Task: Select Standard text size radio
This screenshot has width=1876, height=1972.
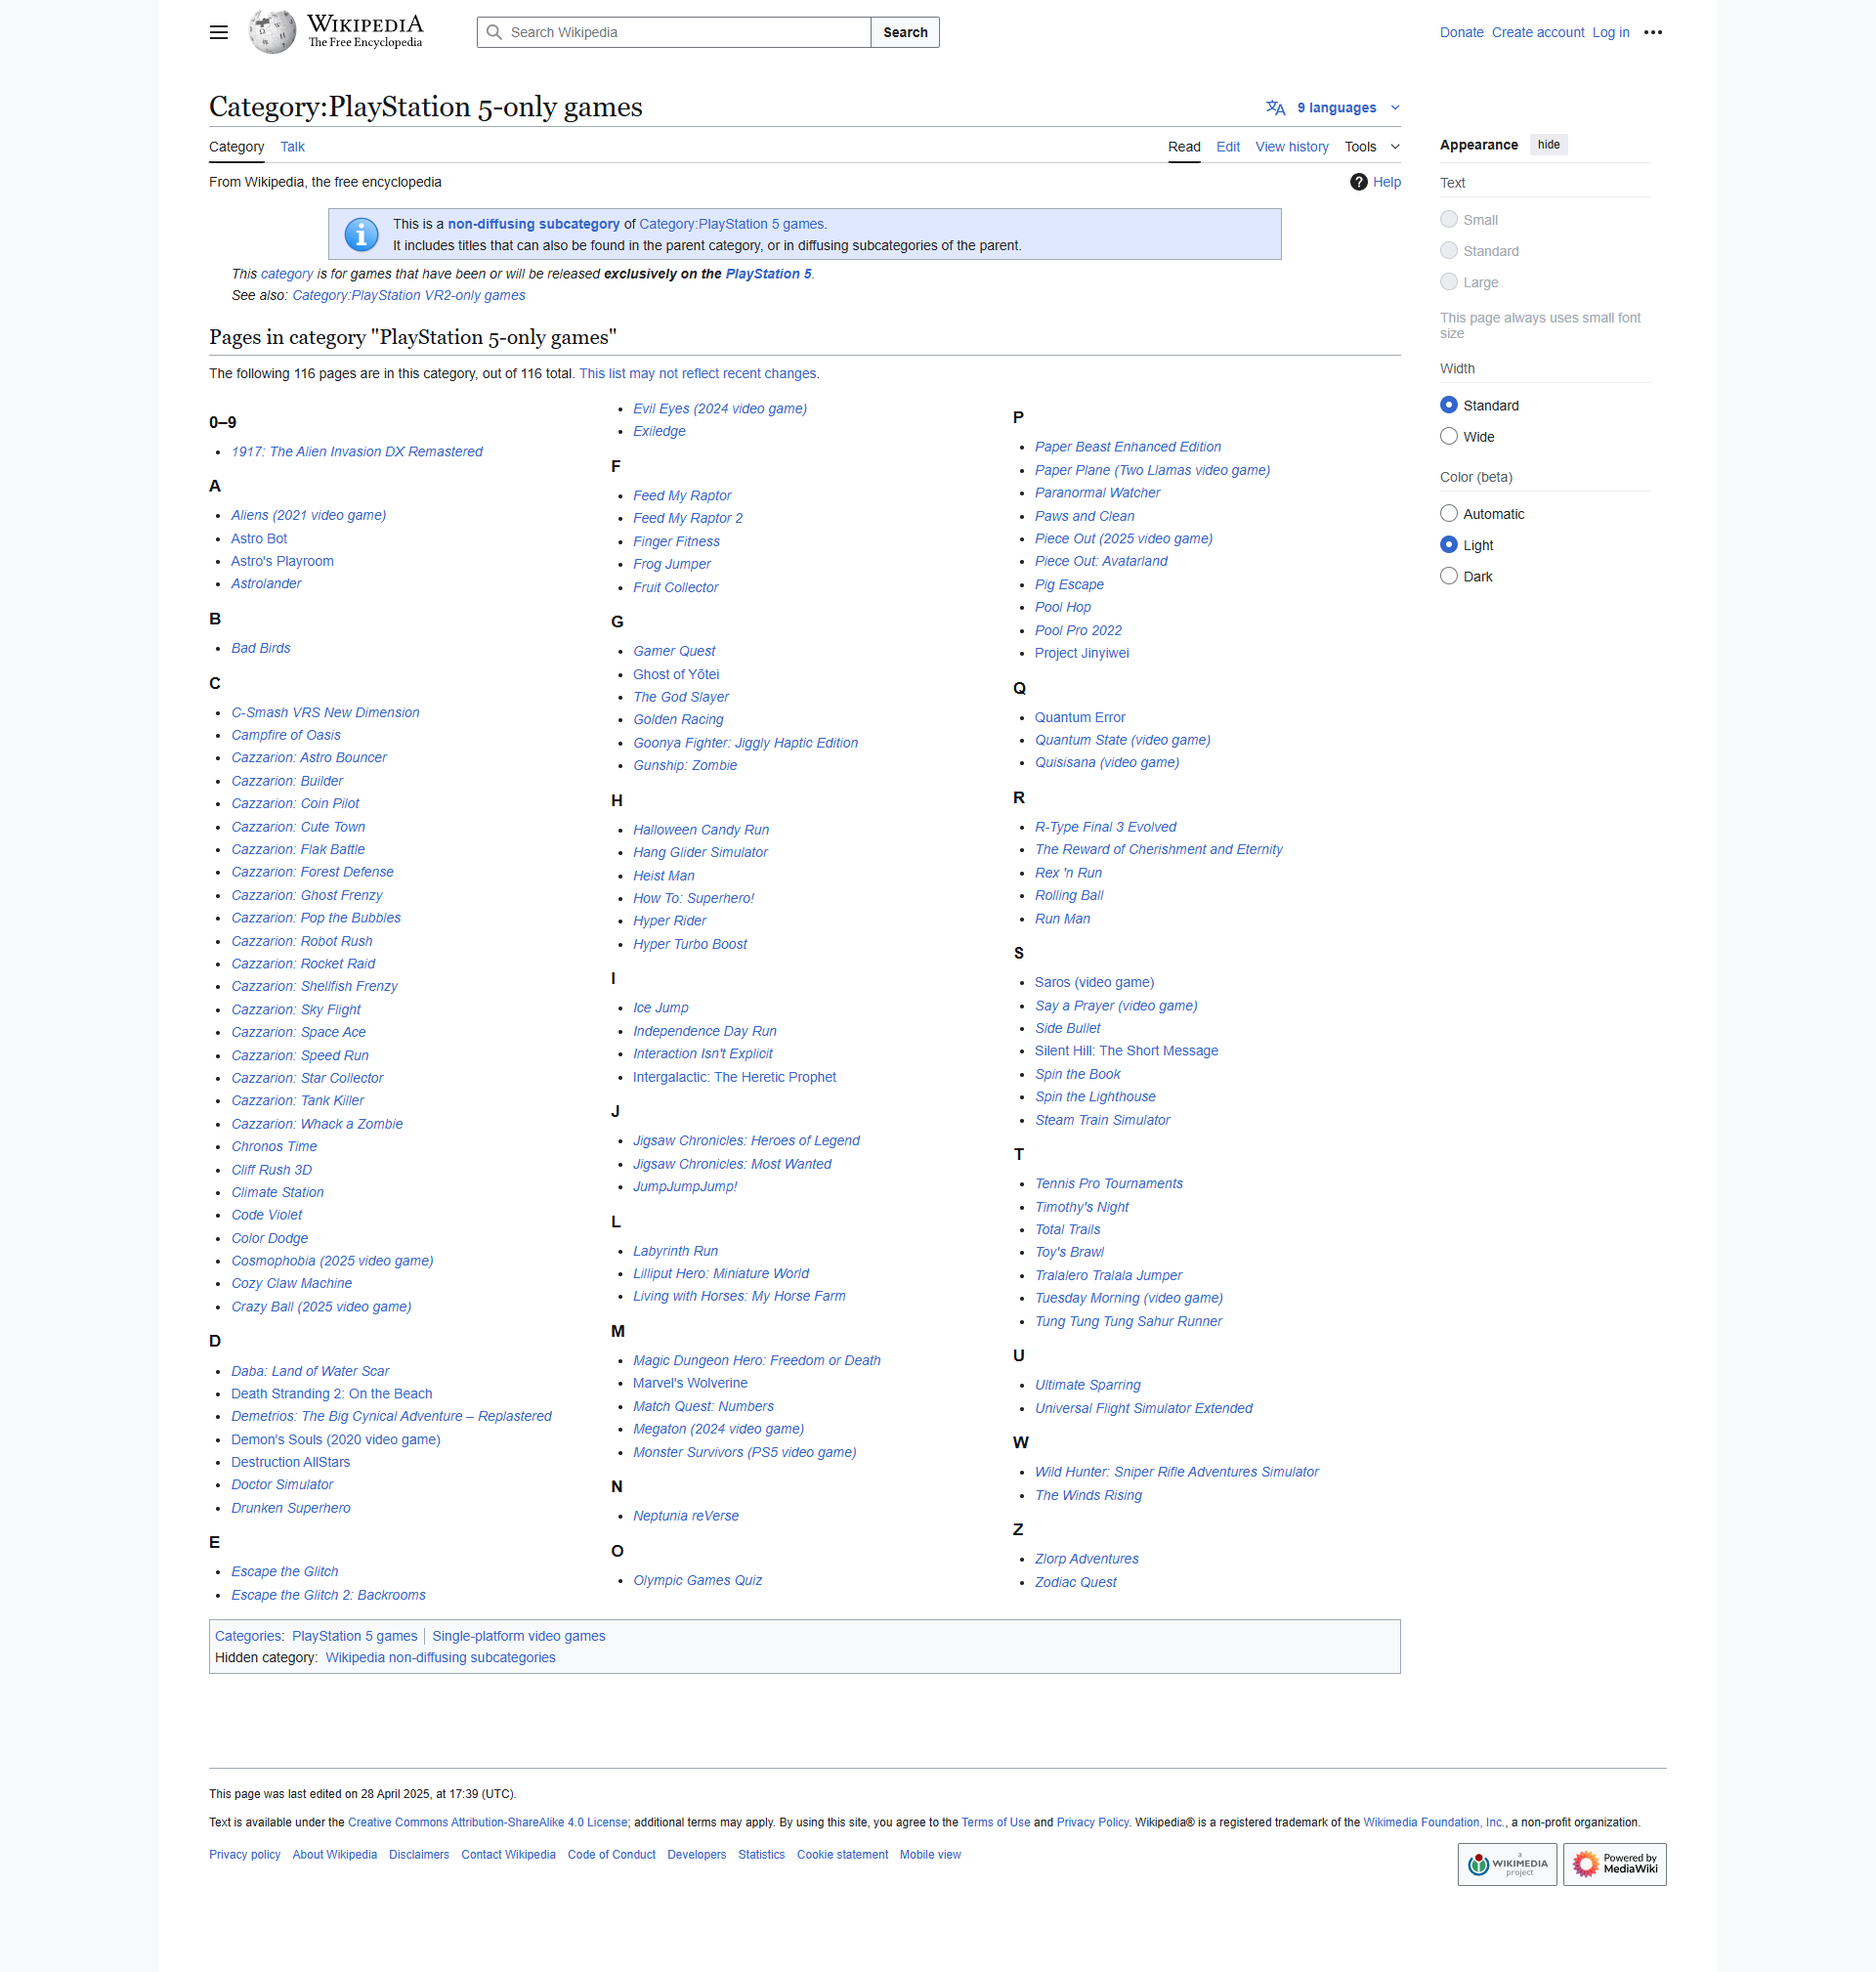Action: (1448, 250)
